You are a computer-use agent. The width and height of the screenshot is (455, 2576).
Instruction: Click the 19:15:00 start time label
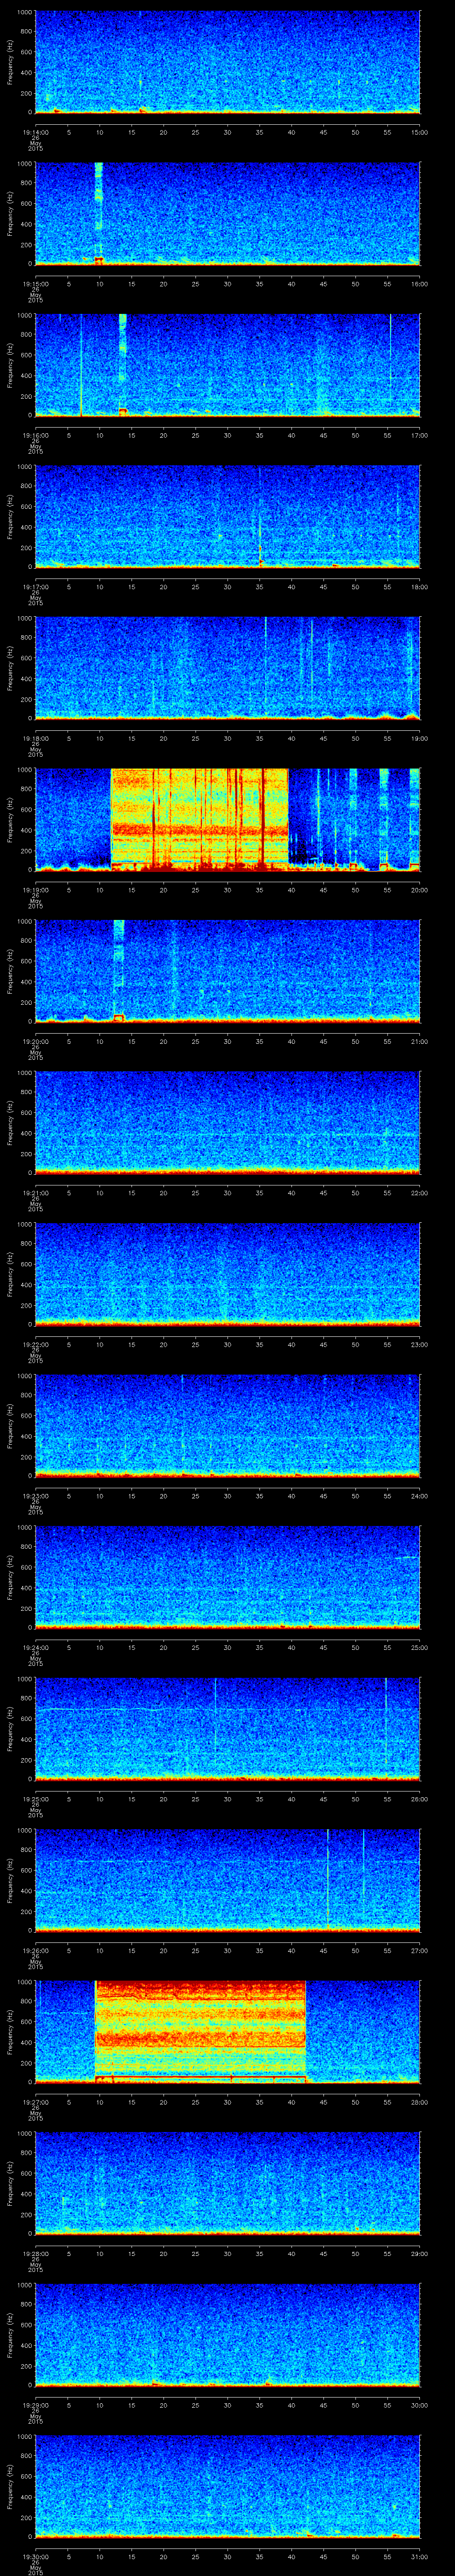click(35, 284)
